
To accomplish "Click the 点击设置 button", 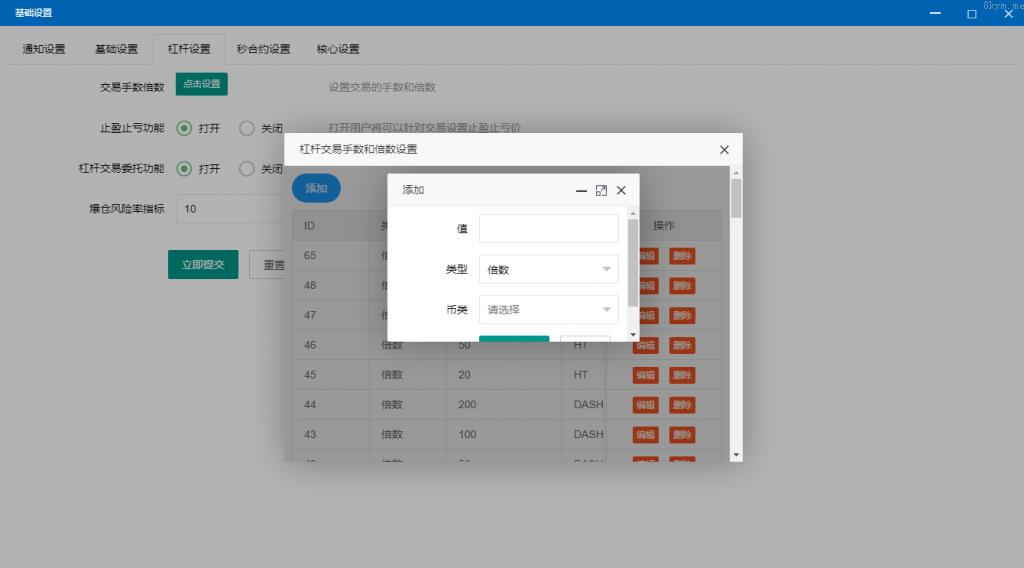I will tap(202, 85).
